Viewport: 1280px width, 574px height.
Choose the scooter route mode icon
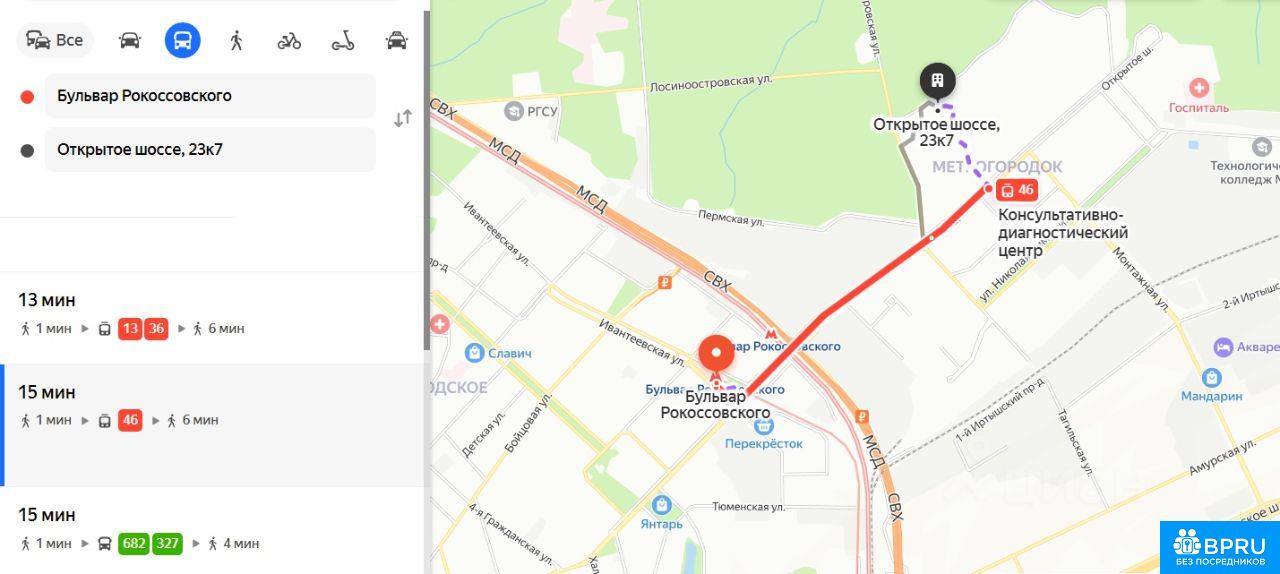(x=343, y=40)
